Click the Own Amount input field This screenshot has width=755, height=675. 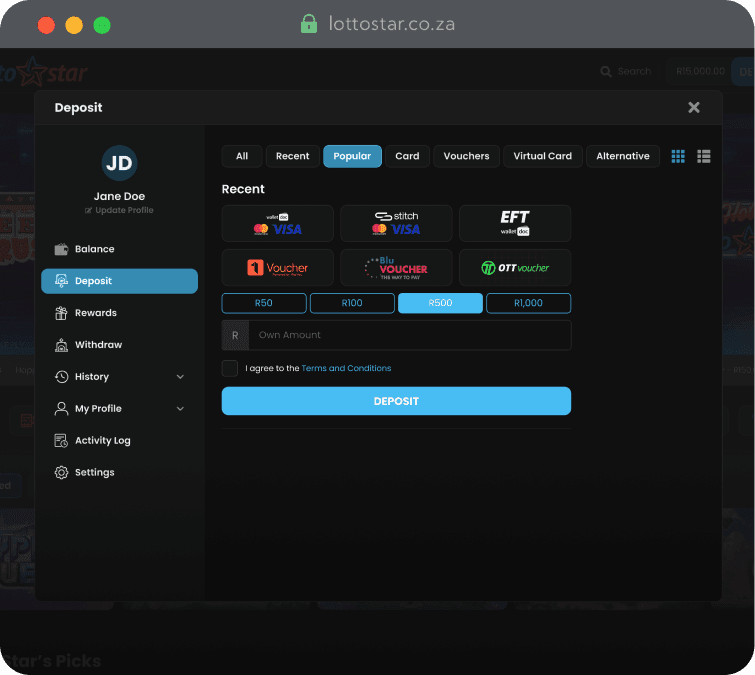click(408, 335)
